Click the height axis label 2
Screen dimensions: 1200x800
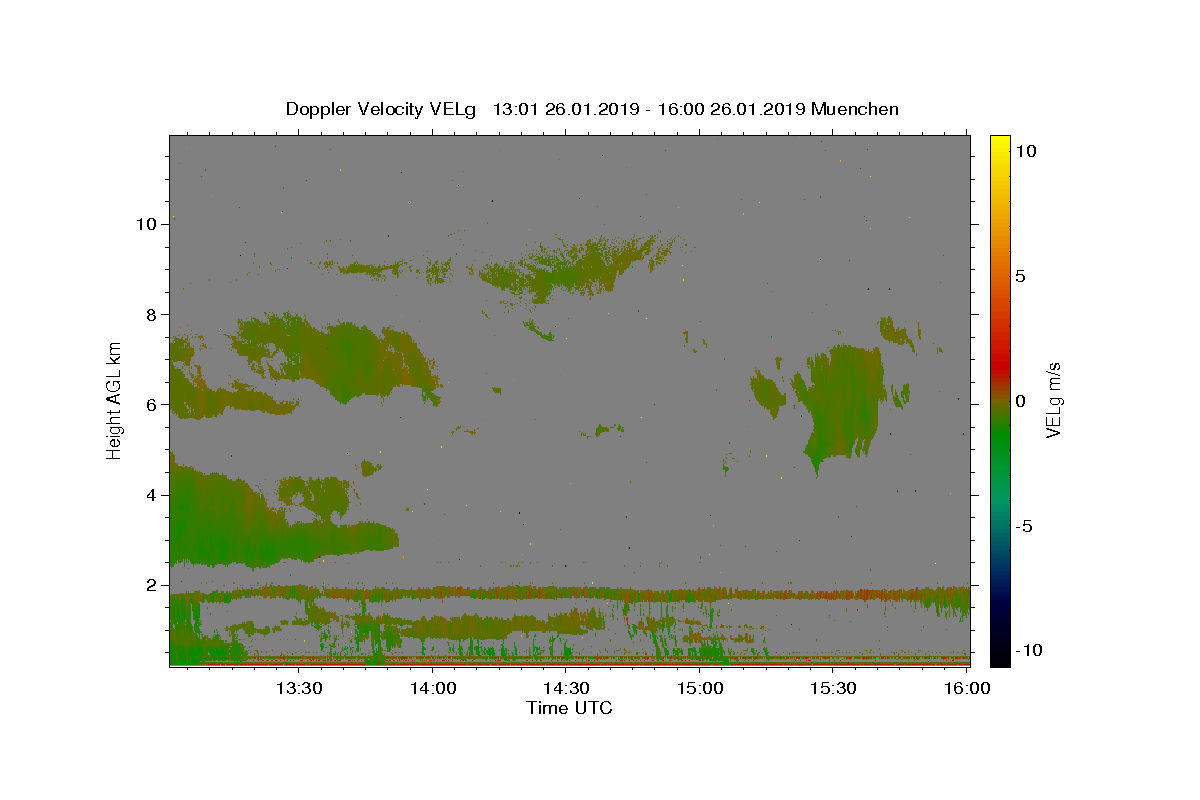(x=151, y=585)
